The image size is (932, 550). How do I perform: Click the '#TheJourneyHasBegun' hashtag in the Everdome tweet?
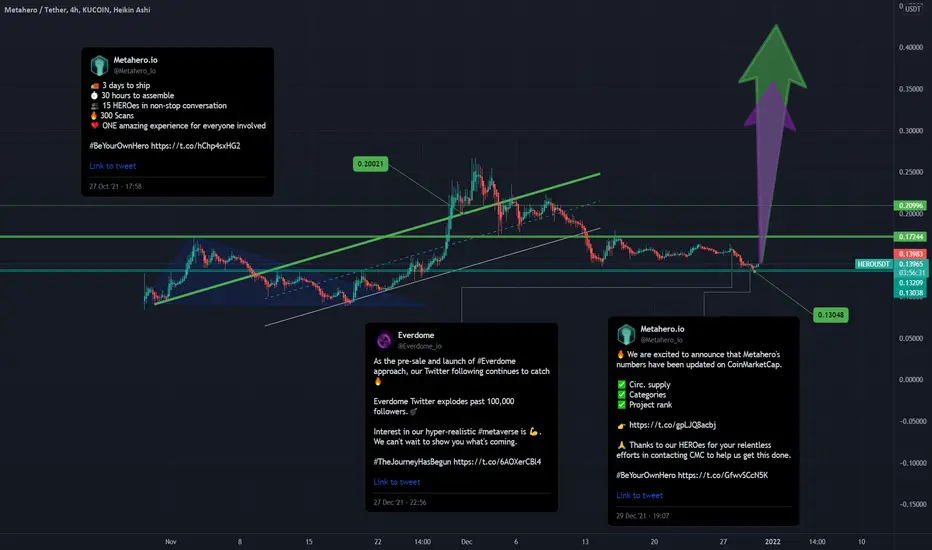(412, 462)
